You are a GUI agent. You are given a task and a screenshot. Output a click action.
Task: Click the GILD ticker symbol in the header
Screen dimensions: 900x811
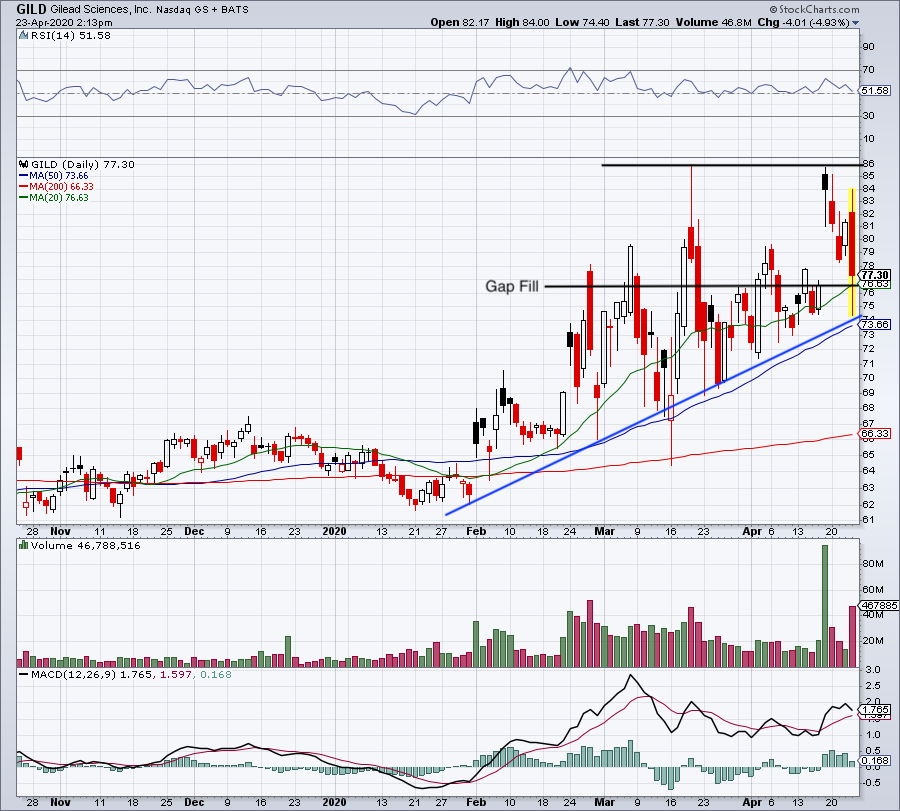[x=31, y=9]
